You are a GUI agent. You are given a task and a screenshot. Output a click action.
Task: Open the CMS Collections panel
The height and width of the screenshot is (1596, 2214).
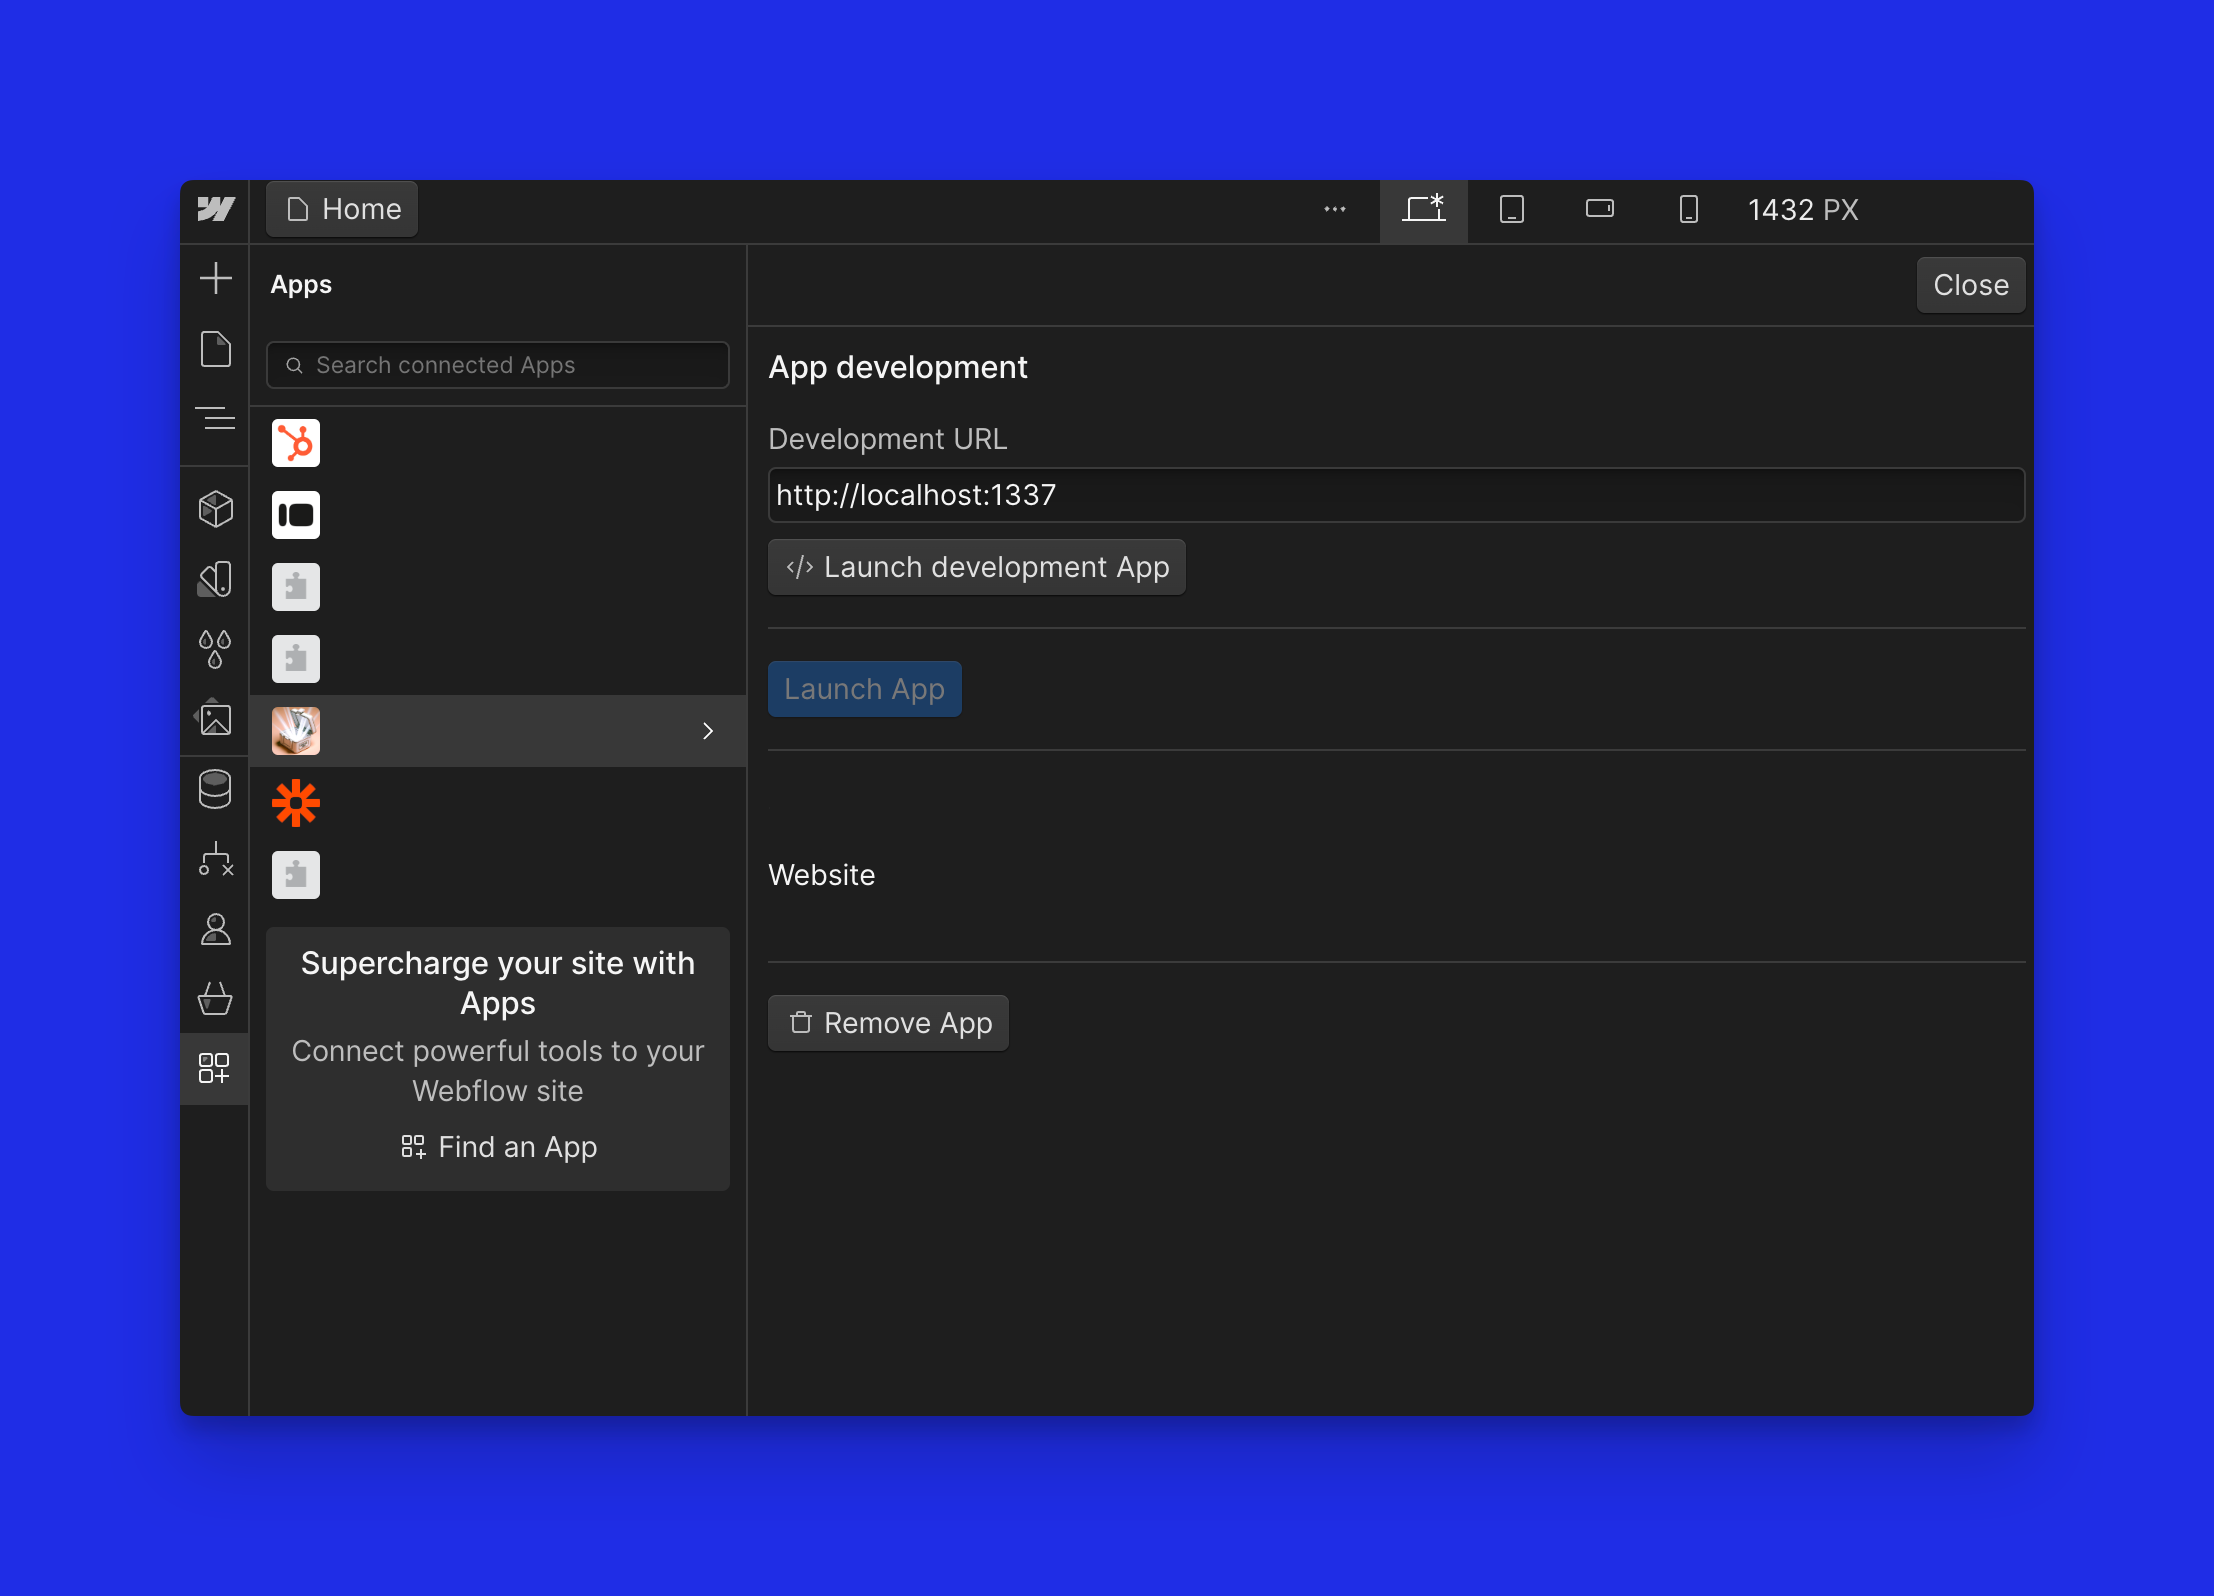215,788
